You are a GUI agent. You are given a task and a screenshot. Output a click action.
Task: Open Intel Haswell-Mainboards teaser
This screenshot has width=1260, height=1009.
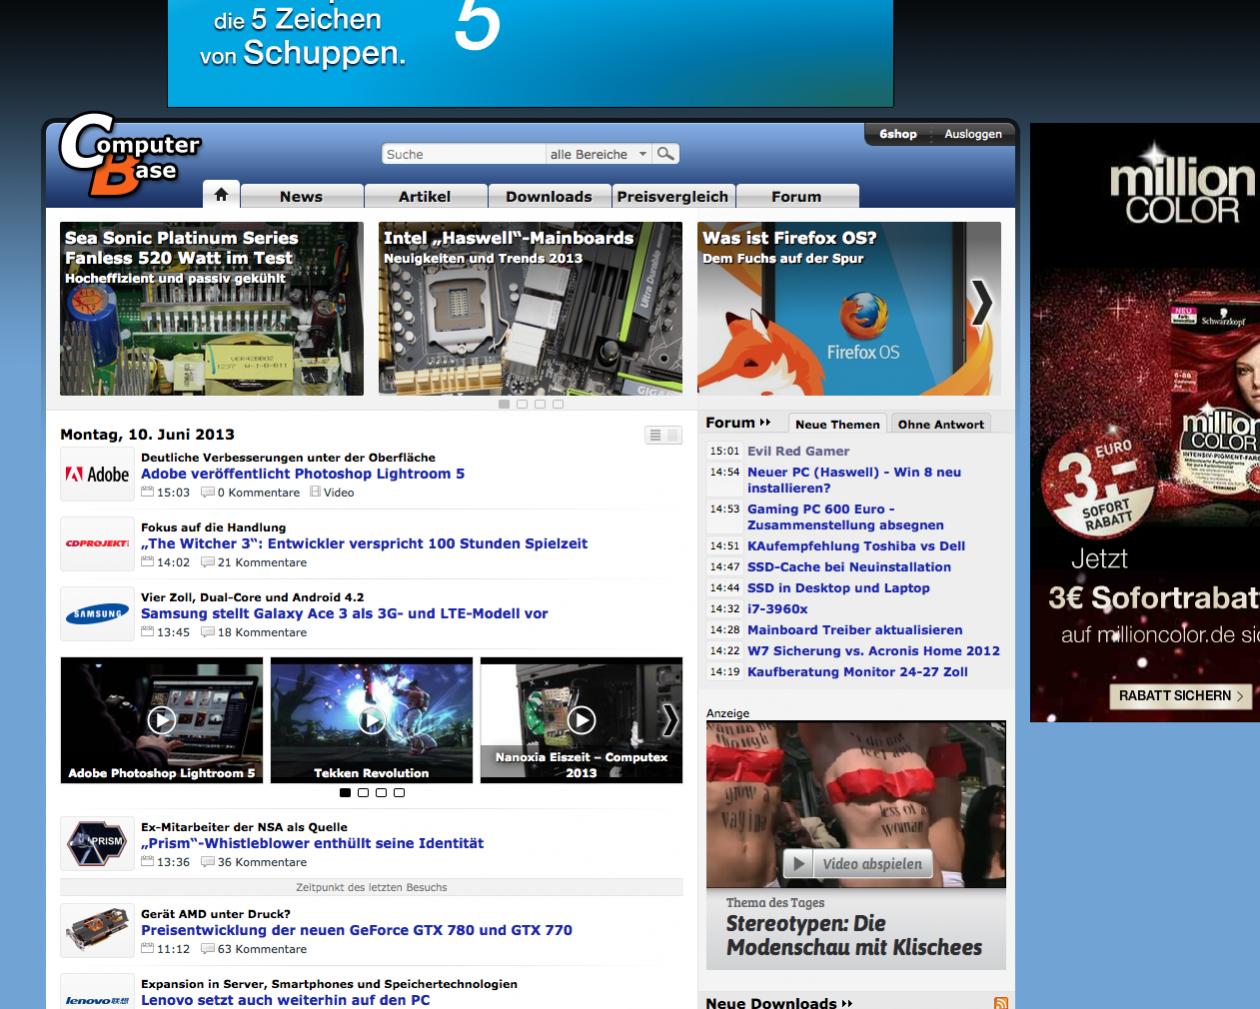(x=530, y=308)
